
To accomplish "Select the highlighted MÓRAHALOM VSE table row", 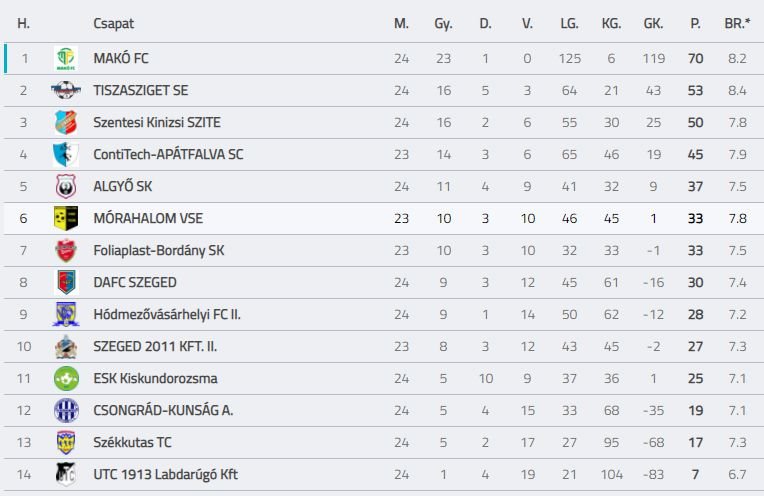I will click(x=384, y=218).
